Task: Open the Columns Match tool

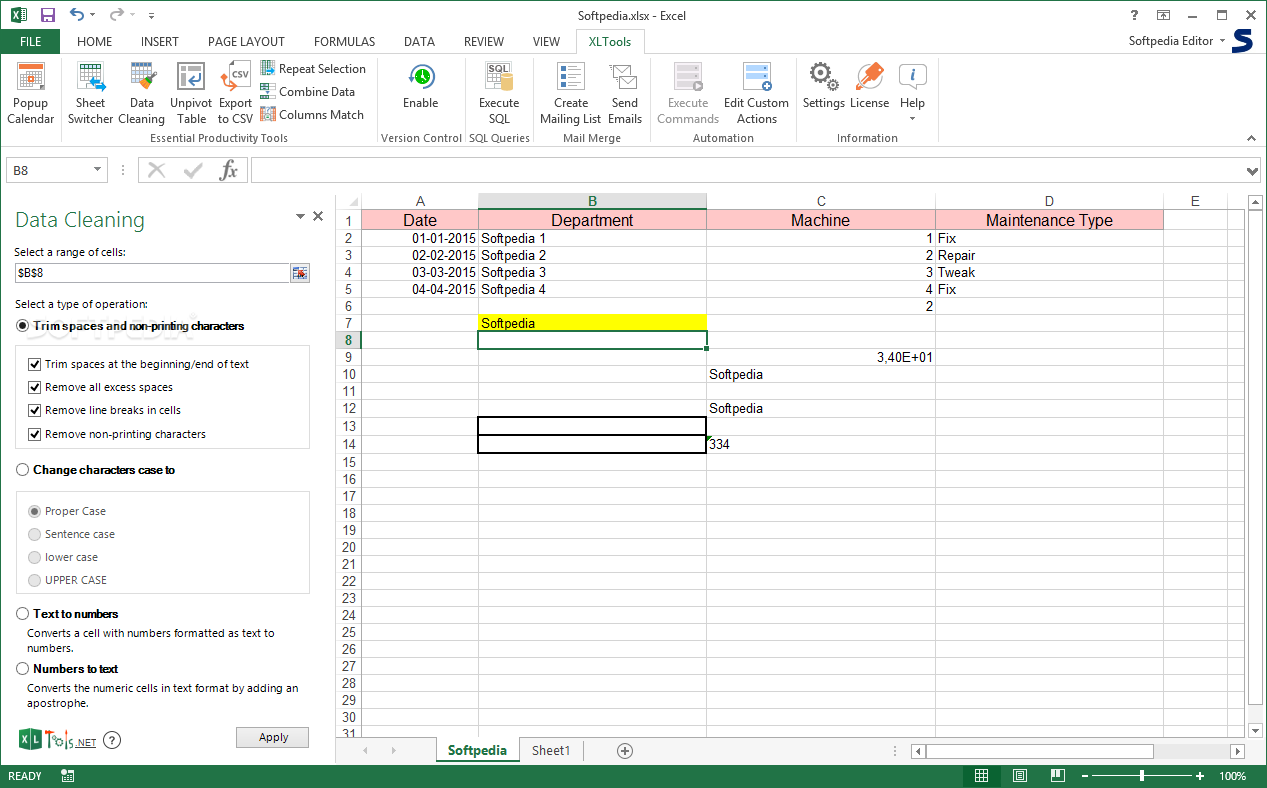Action: pos(312,115)
